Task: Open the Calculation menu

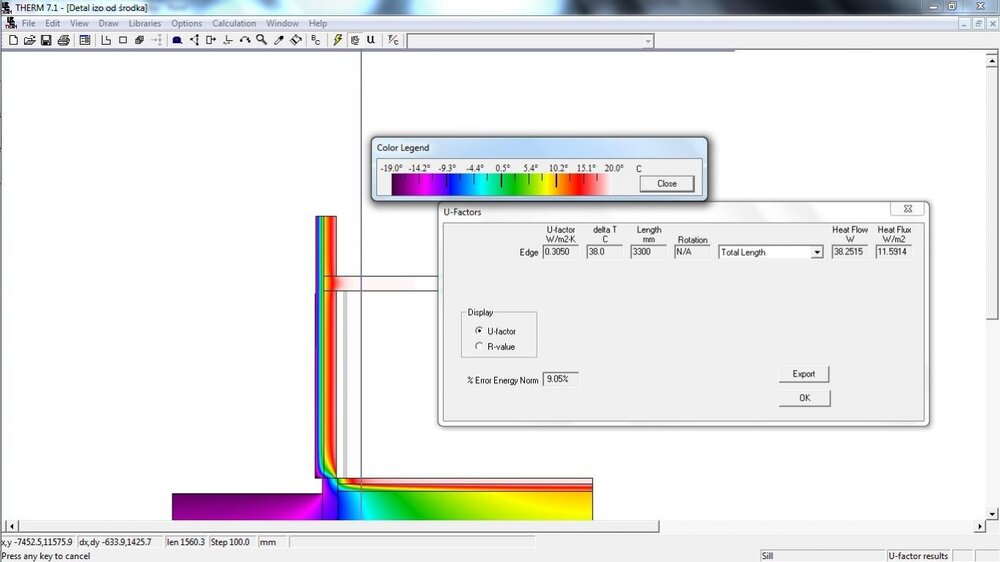Action: (234, 23)
